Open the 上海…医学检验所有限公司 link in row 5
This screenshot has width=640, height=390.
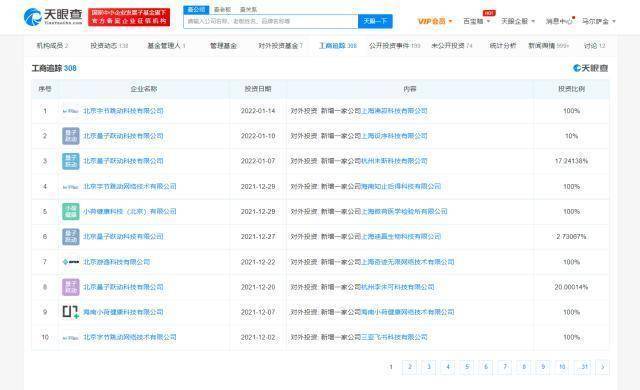[x=404, y=212]
